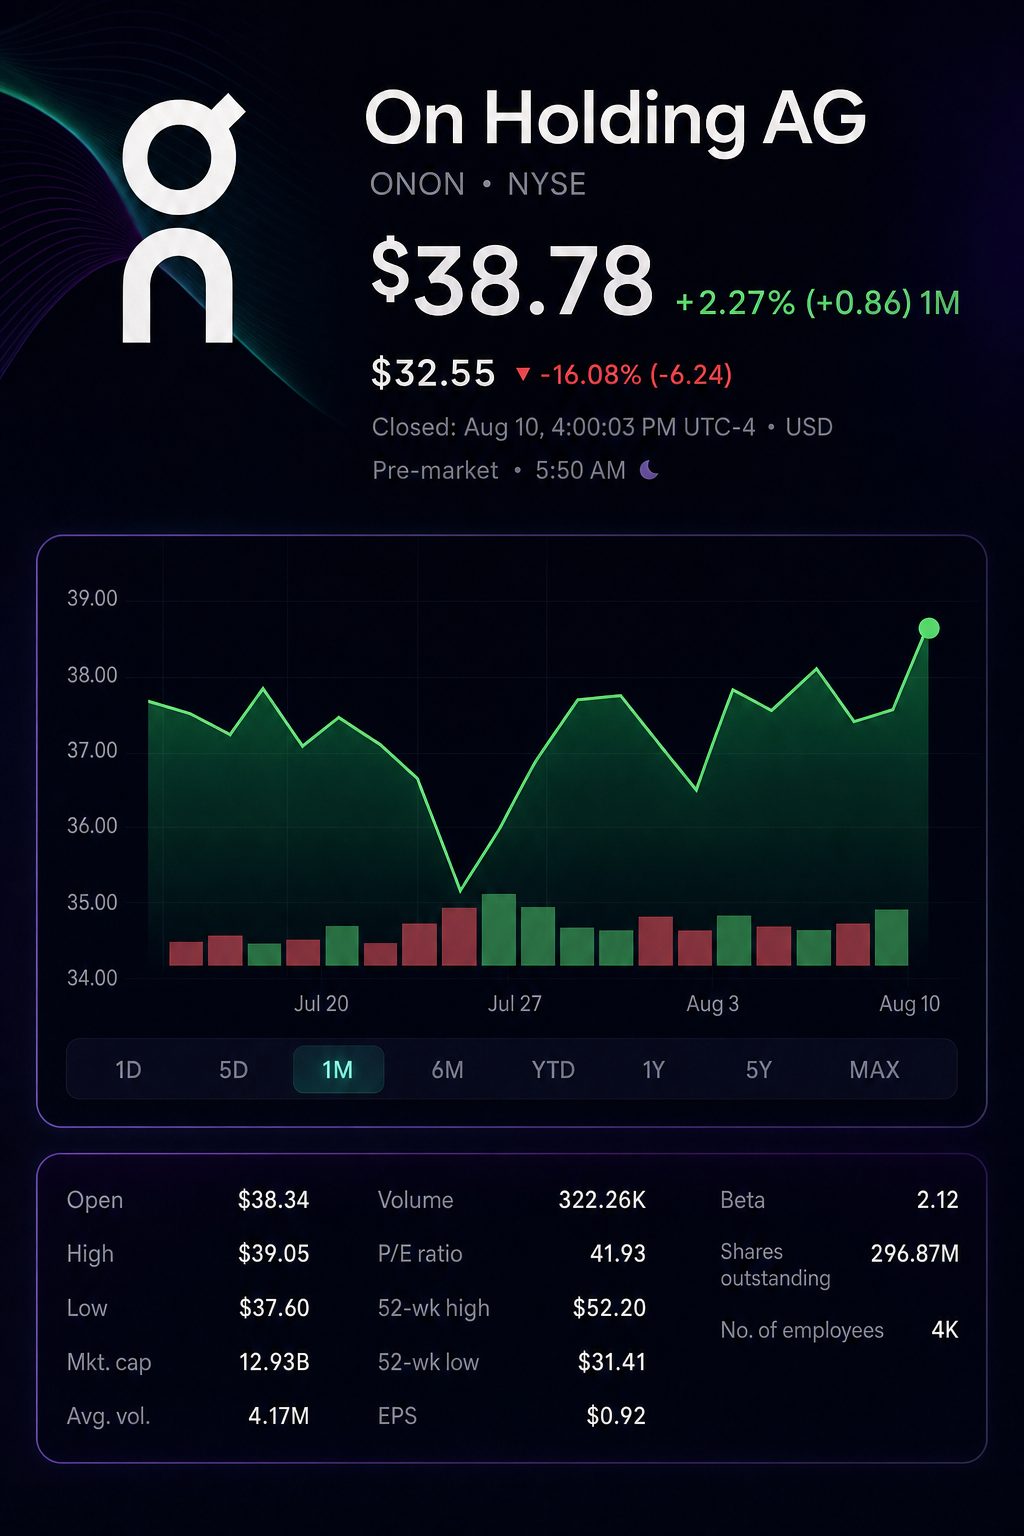Select the MAX time range tab
Viewport: 1024px width, 1536px height.
click(x=874, y=1070)
